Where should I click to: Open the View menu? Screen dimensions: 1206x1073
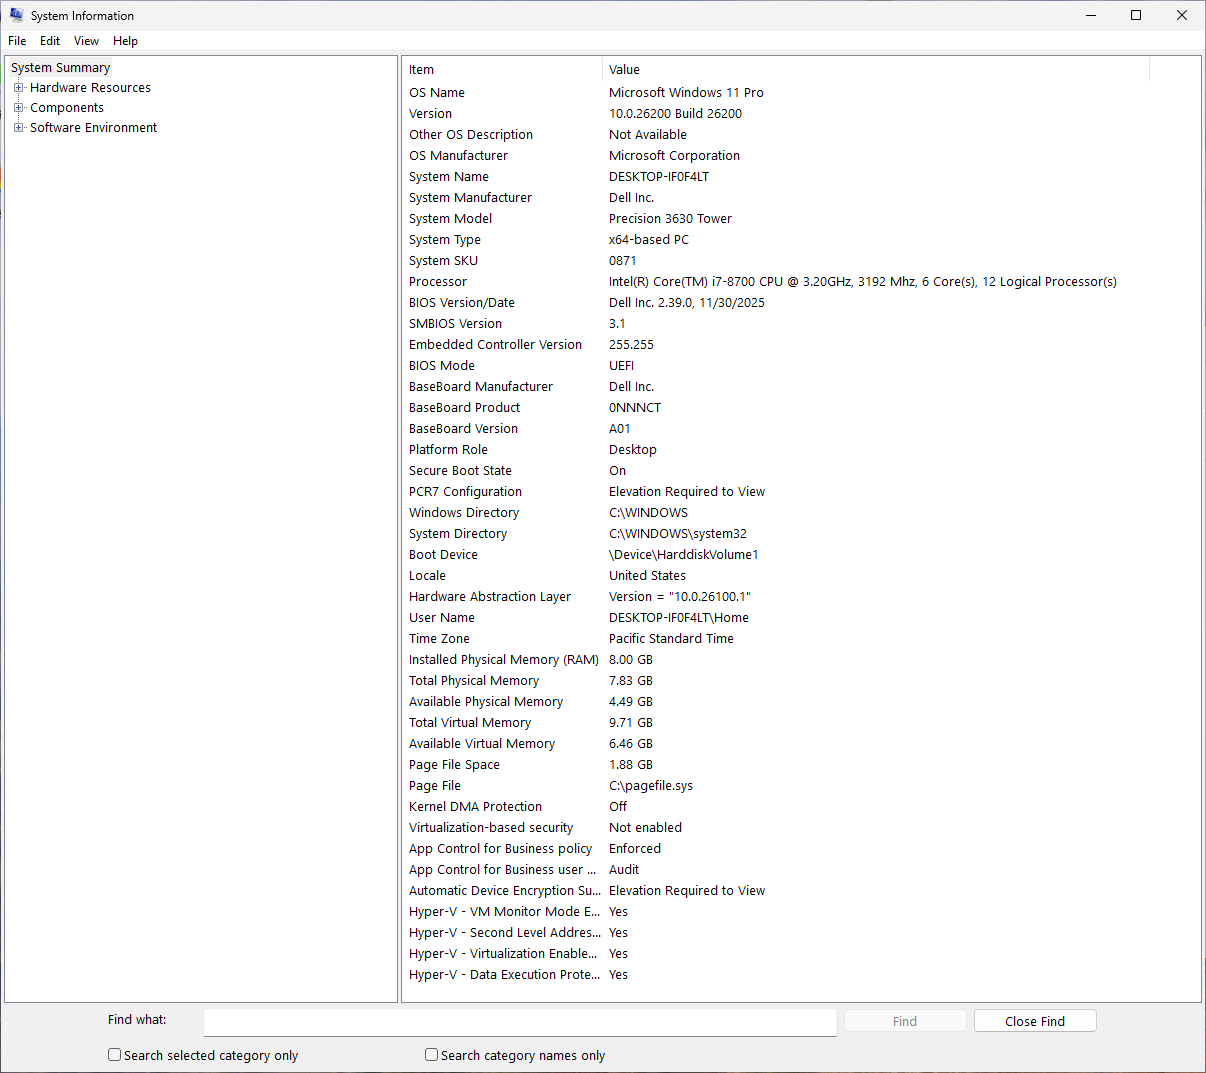point(86,41)
